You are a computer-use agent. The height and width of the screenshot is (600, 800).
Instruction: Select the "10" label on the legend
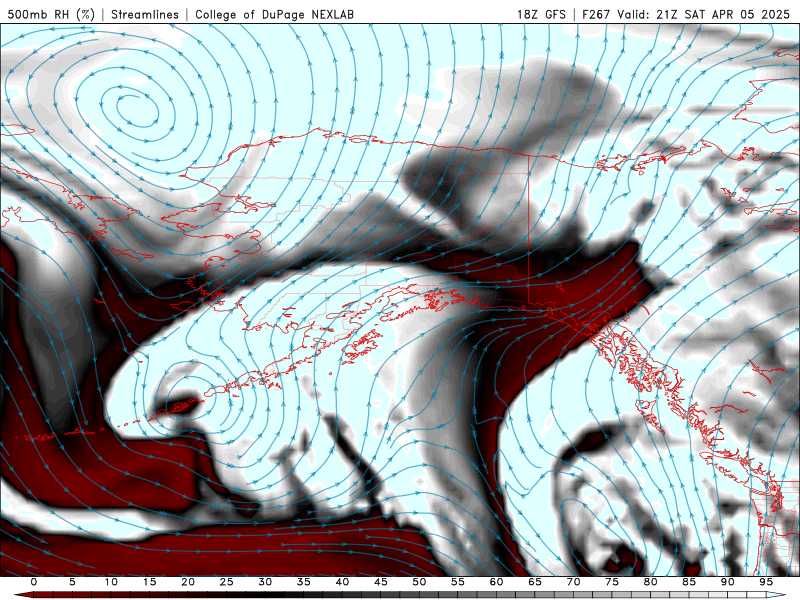tap(111, 582)
